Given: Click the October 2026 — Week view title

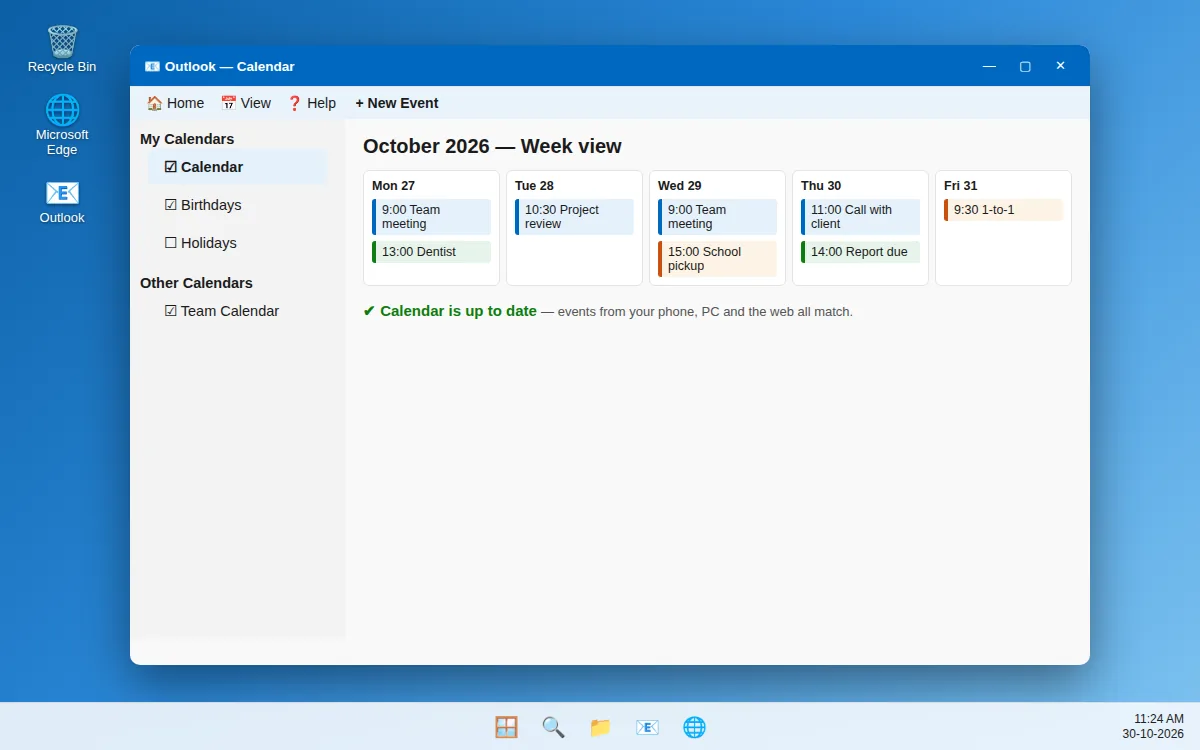Looking at the screenshot, I should 492,146.
